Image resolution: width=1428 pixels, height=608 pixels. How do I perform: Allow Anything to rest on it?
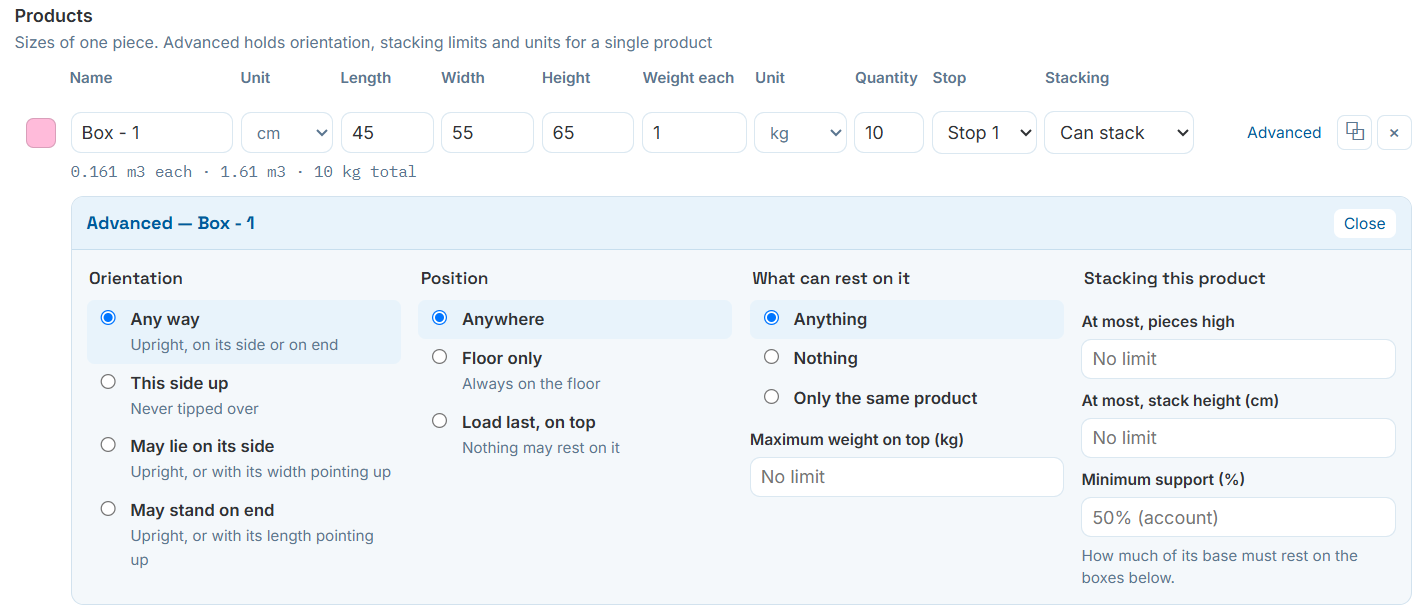pos(771,318)
